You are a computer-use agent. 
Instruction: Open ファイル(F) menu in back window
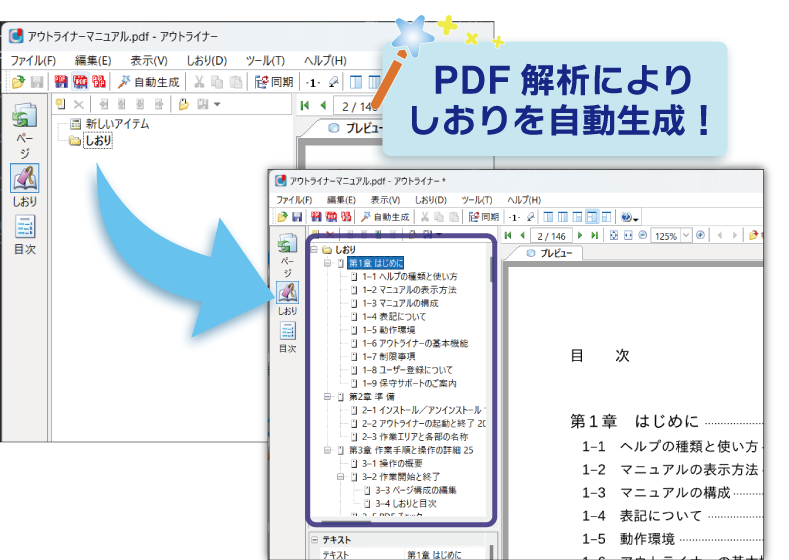33,61
